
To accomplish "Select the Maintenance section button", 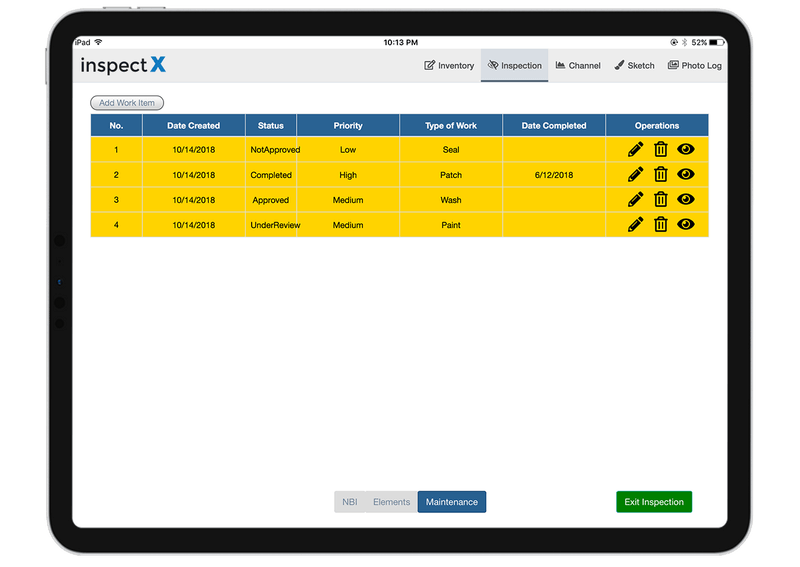I will (x=452, y=502).
